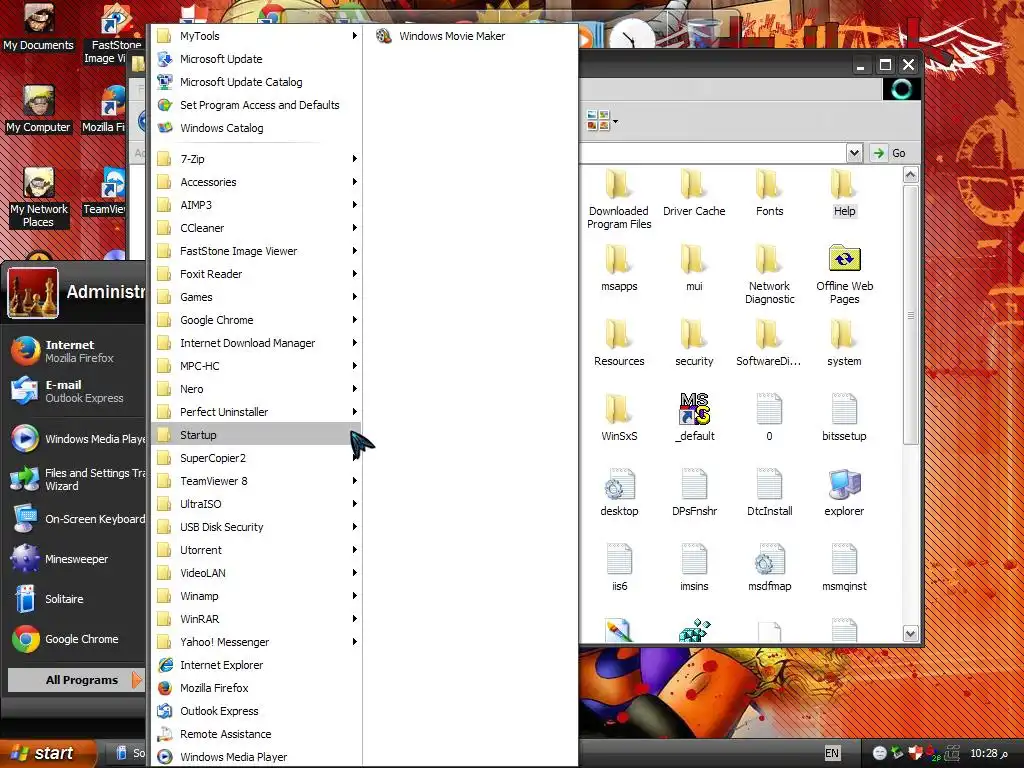
Task: Expand the AIMP3 submenu arrow
Action: [354, 204]
